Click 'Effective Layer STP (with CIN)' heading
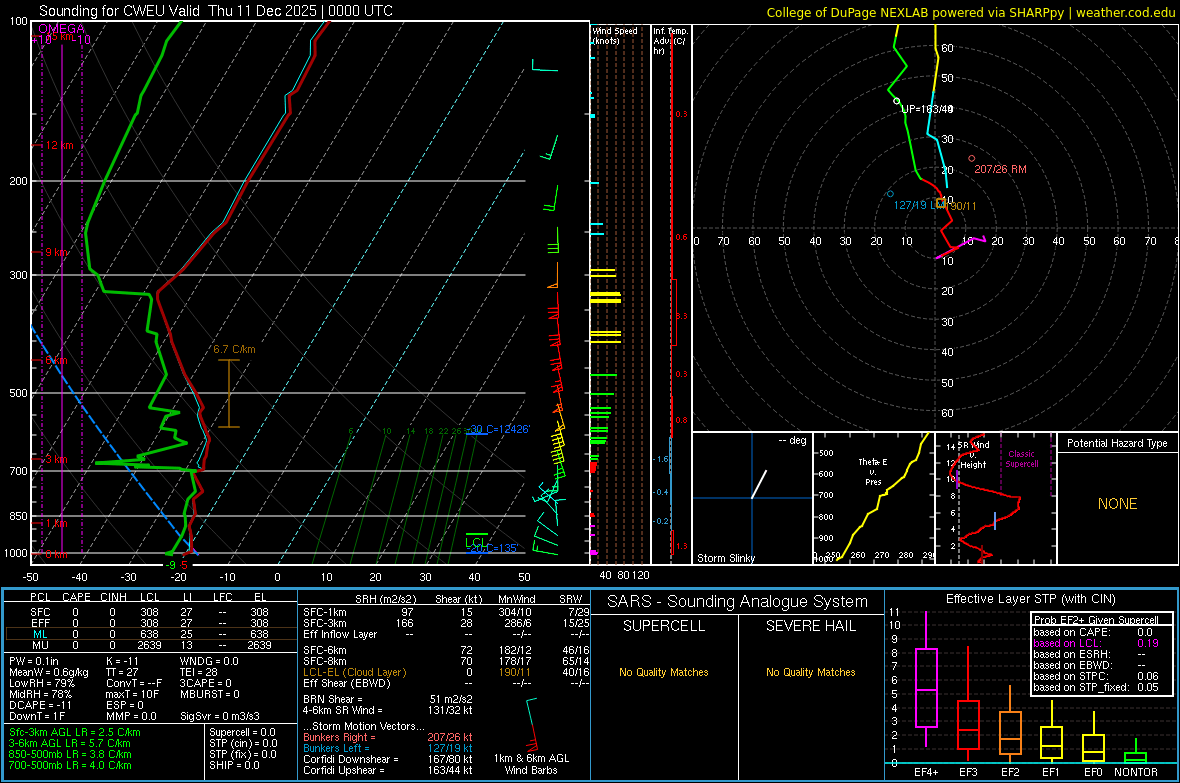Viewport: 1180px width, 783px height. coord(1030,599)
